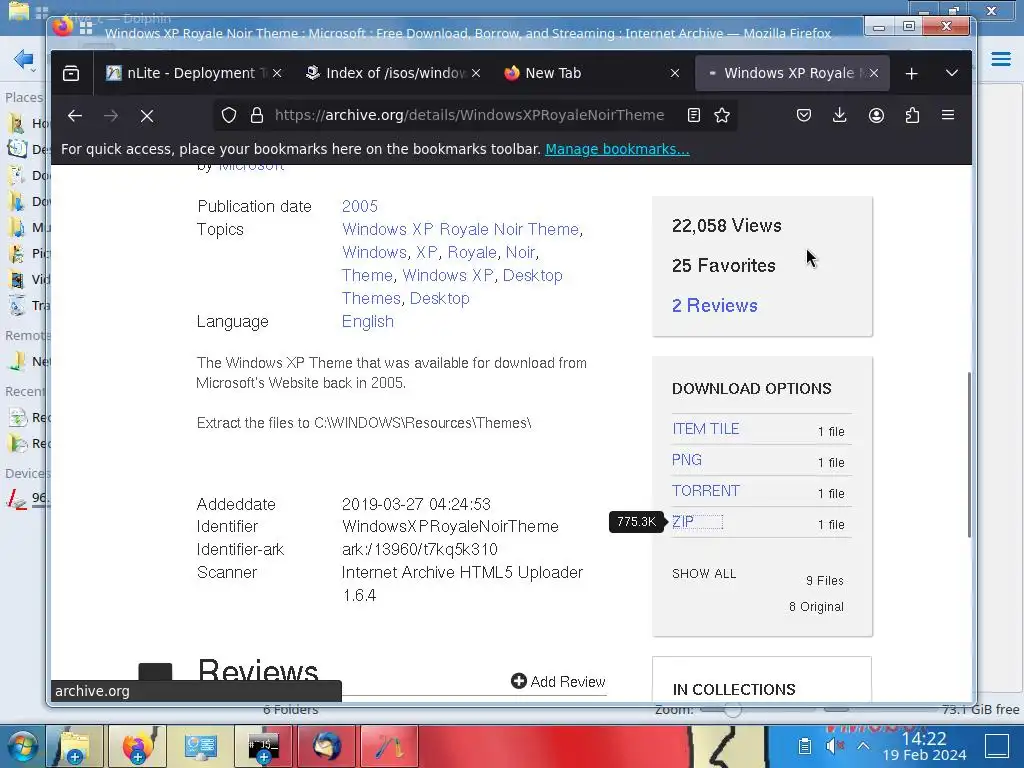Open the Royale topic link
The image size is (1024, 768).
click(x=472, y=252)
